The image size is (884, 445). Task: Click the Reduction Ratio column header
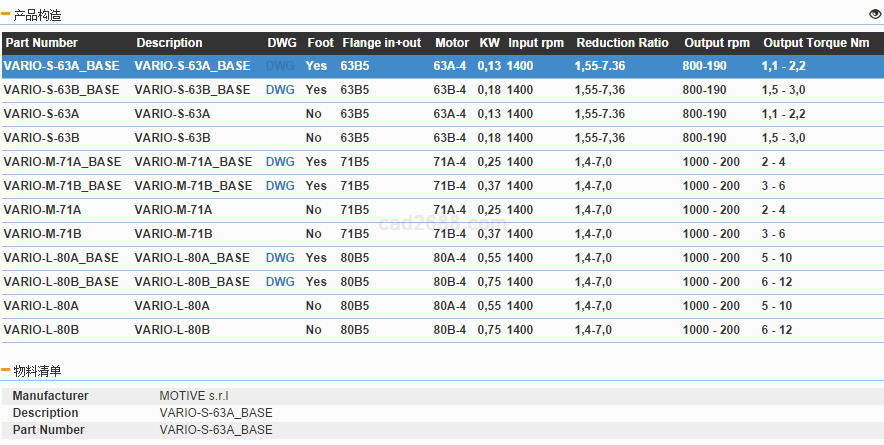tap(622, 43)
